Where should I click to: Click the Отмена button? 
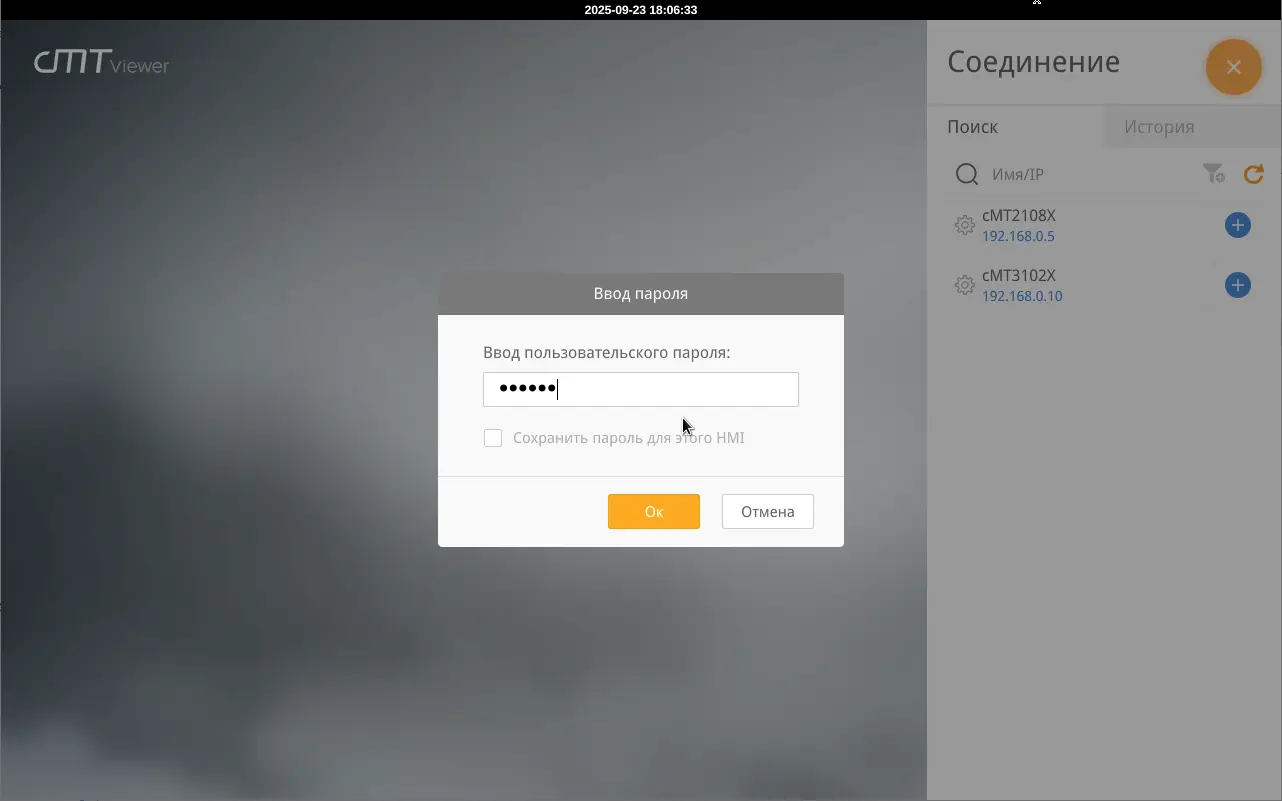coord(767,511)
